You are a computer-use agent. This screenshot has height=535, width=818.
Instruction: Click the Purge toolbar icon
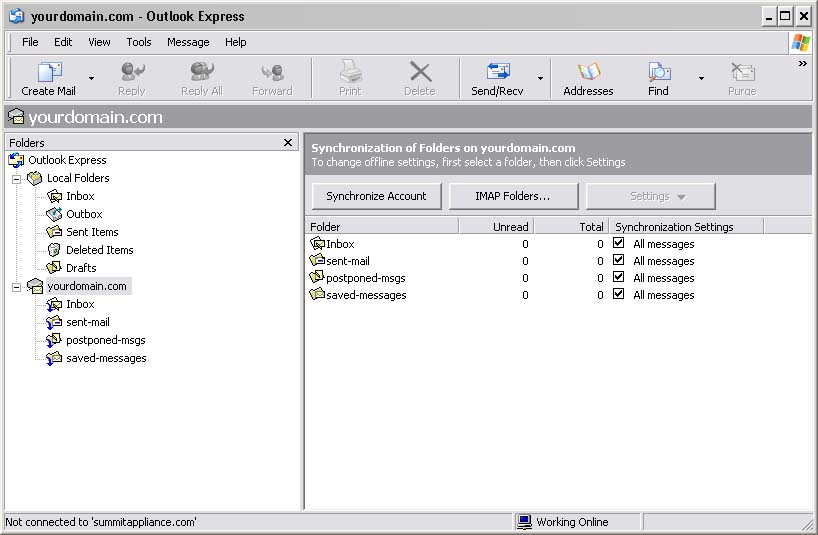pyautogui.click(x=742, y=72)
